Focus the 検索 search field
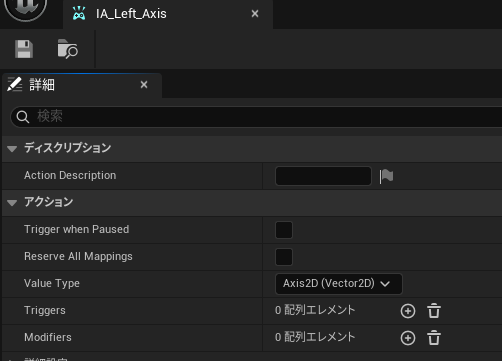The height and width of the screenshot is (361, 502). tap(257, 117)
